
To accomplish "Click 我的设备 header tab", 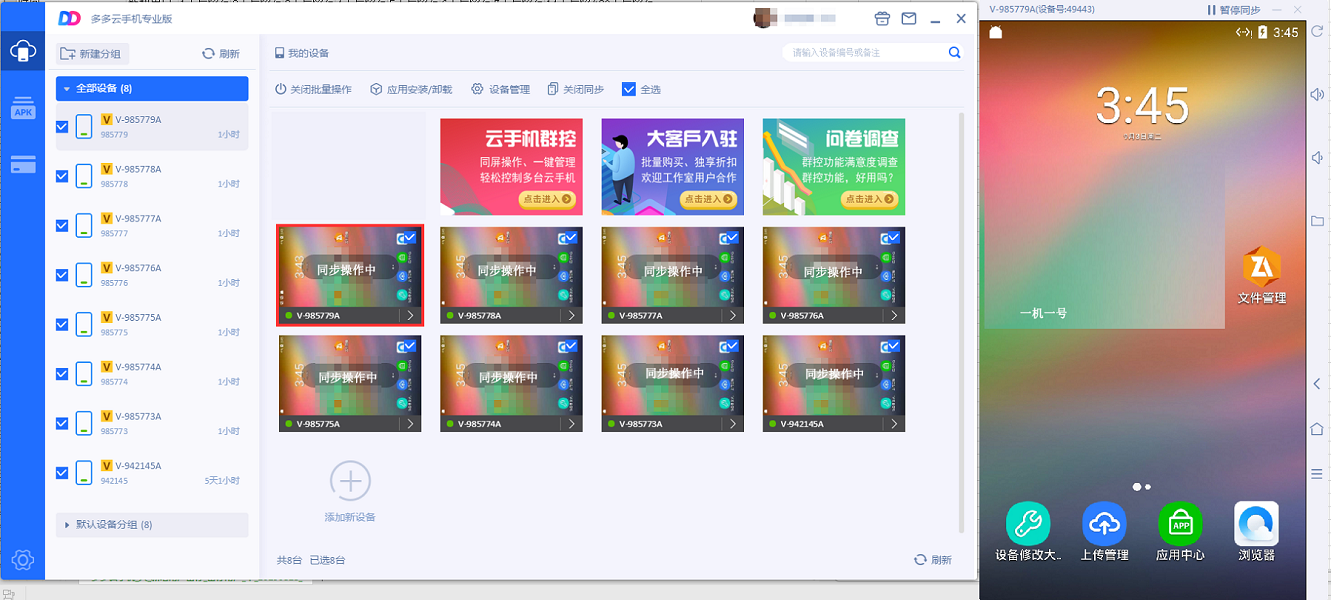I will [301, 53].
